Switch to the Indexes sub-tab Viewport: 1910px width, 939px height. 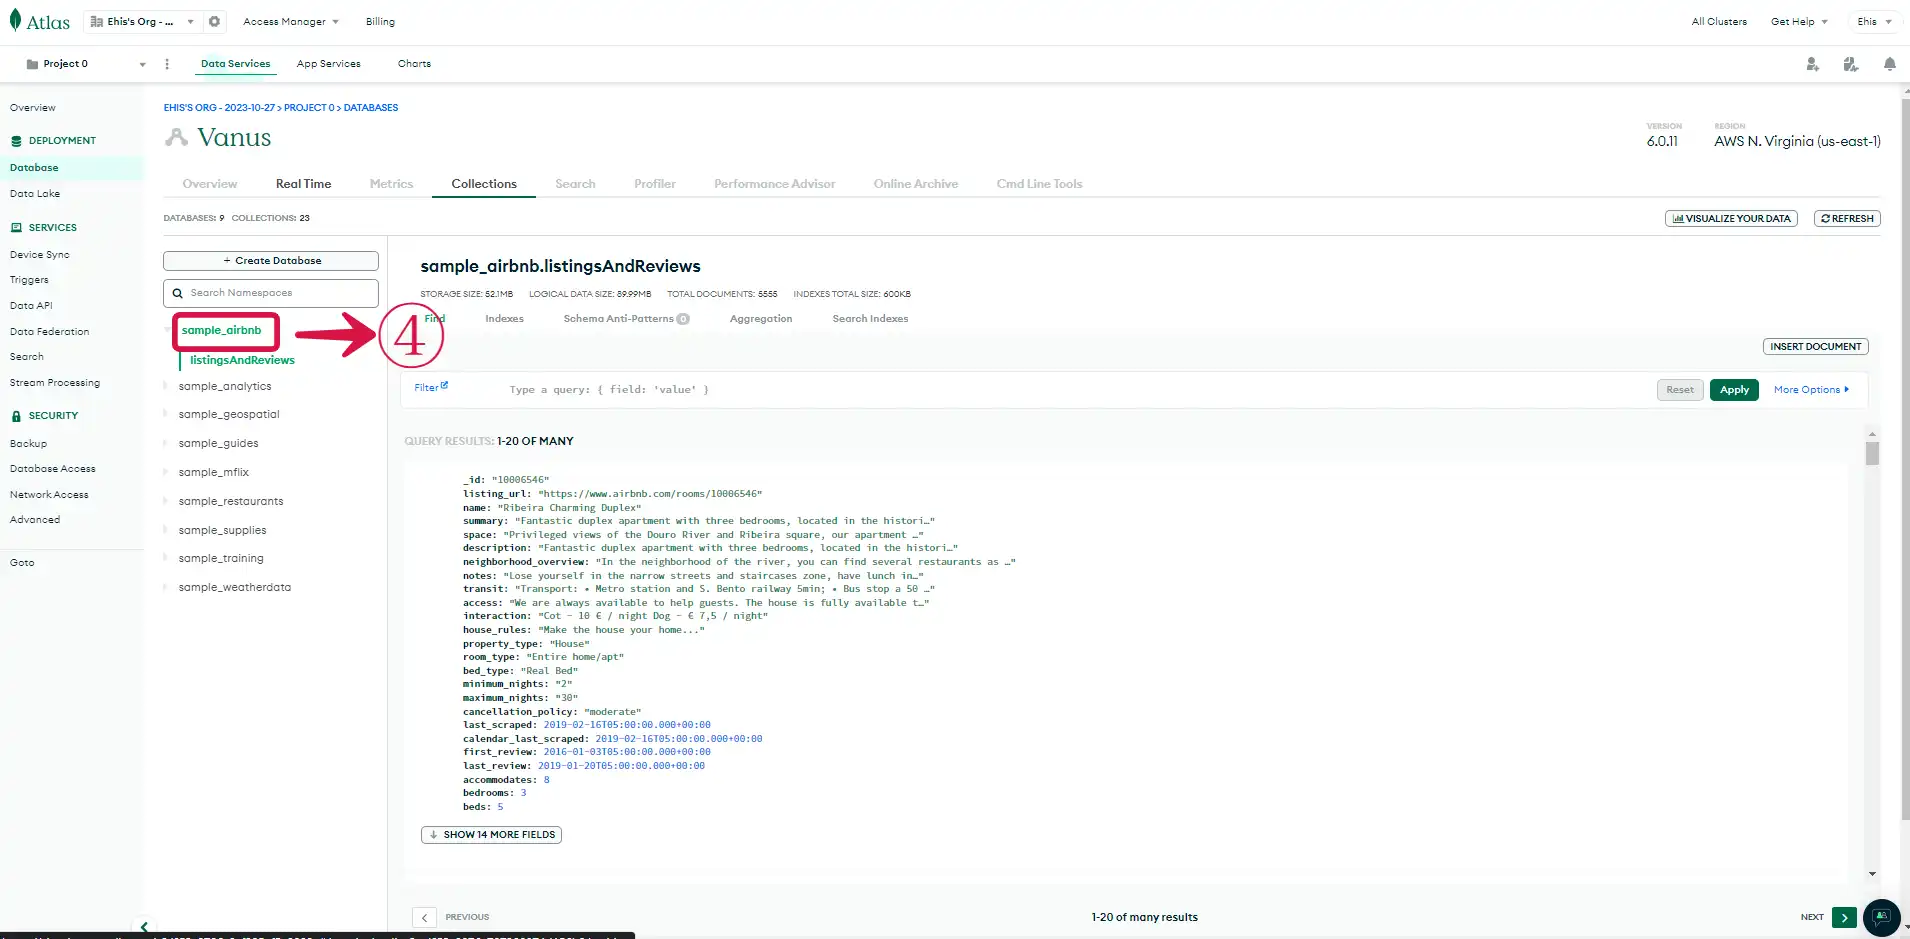point(504,319)
